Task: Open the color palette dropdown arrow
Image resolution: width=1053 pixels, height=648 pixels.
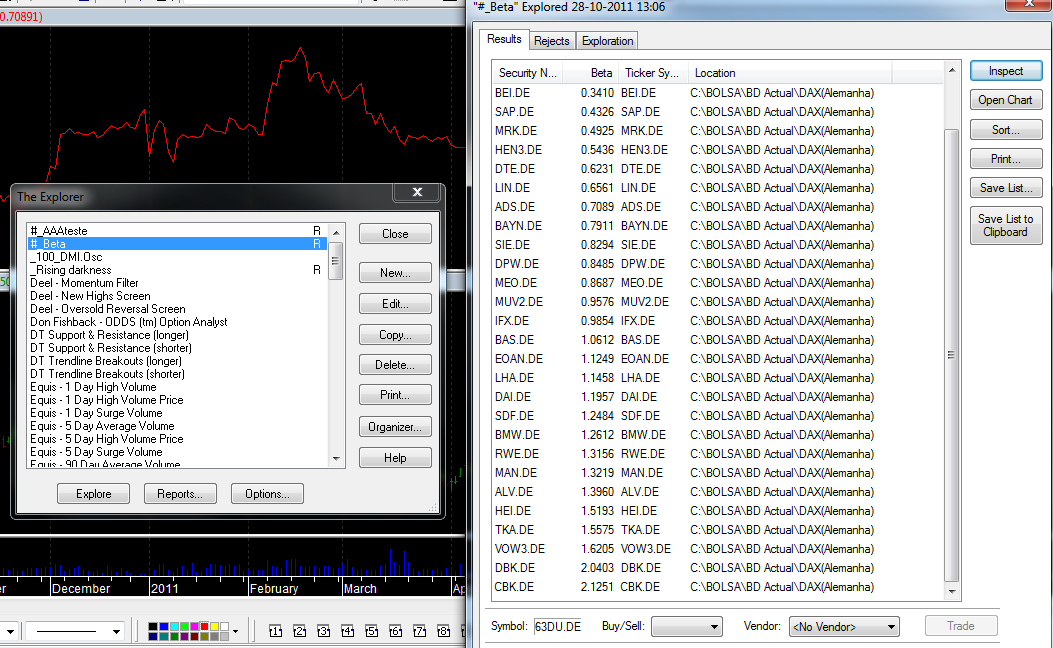Action: [235, 631]
